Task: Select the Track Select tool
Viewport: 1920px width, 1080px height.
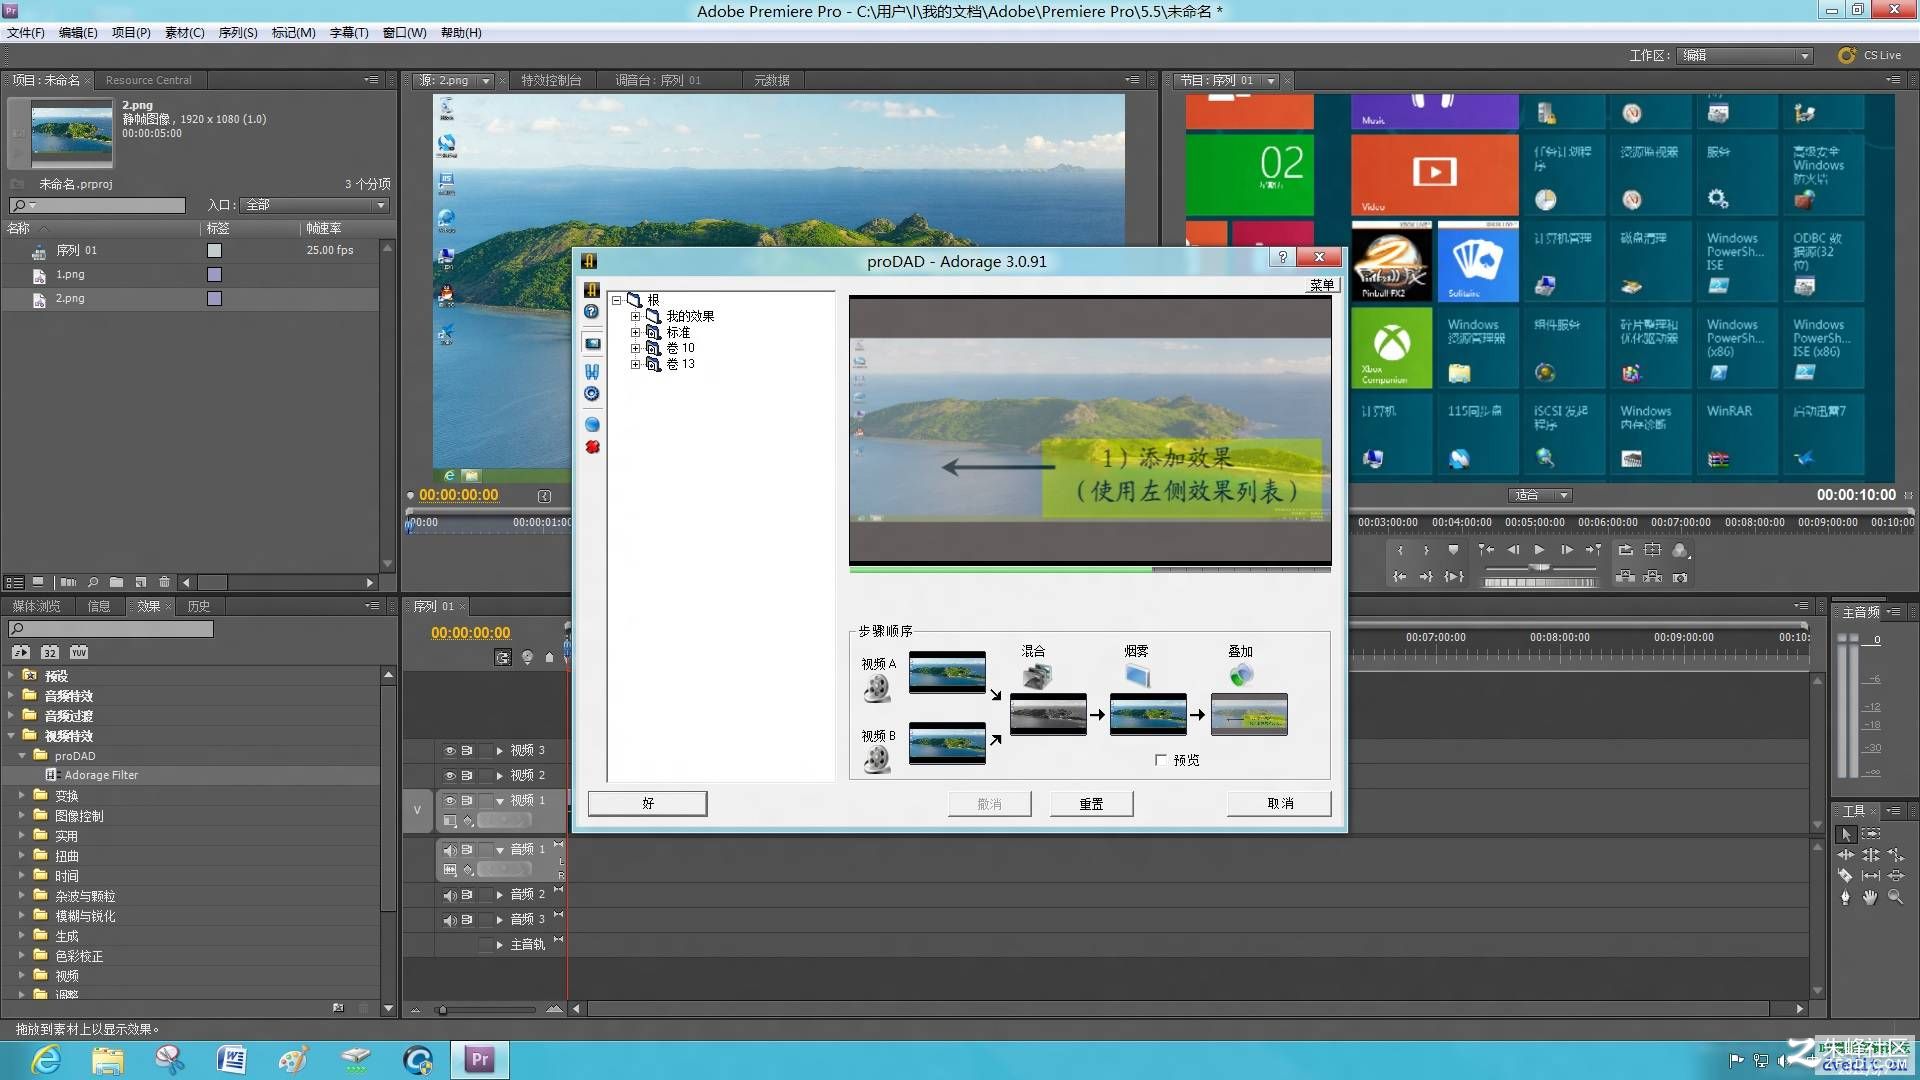Action: click(1871, 834)
